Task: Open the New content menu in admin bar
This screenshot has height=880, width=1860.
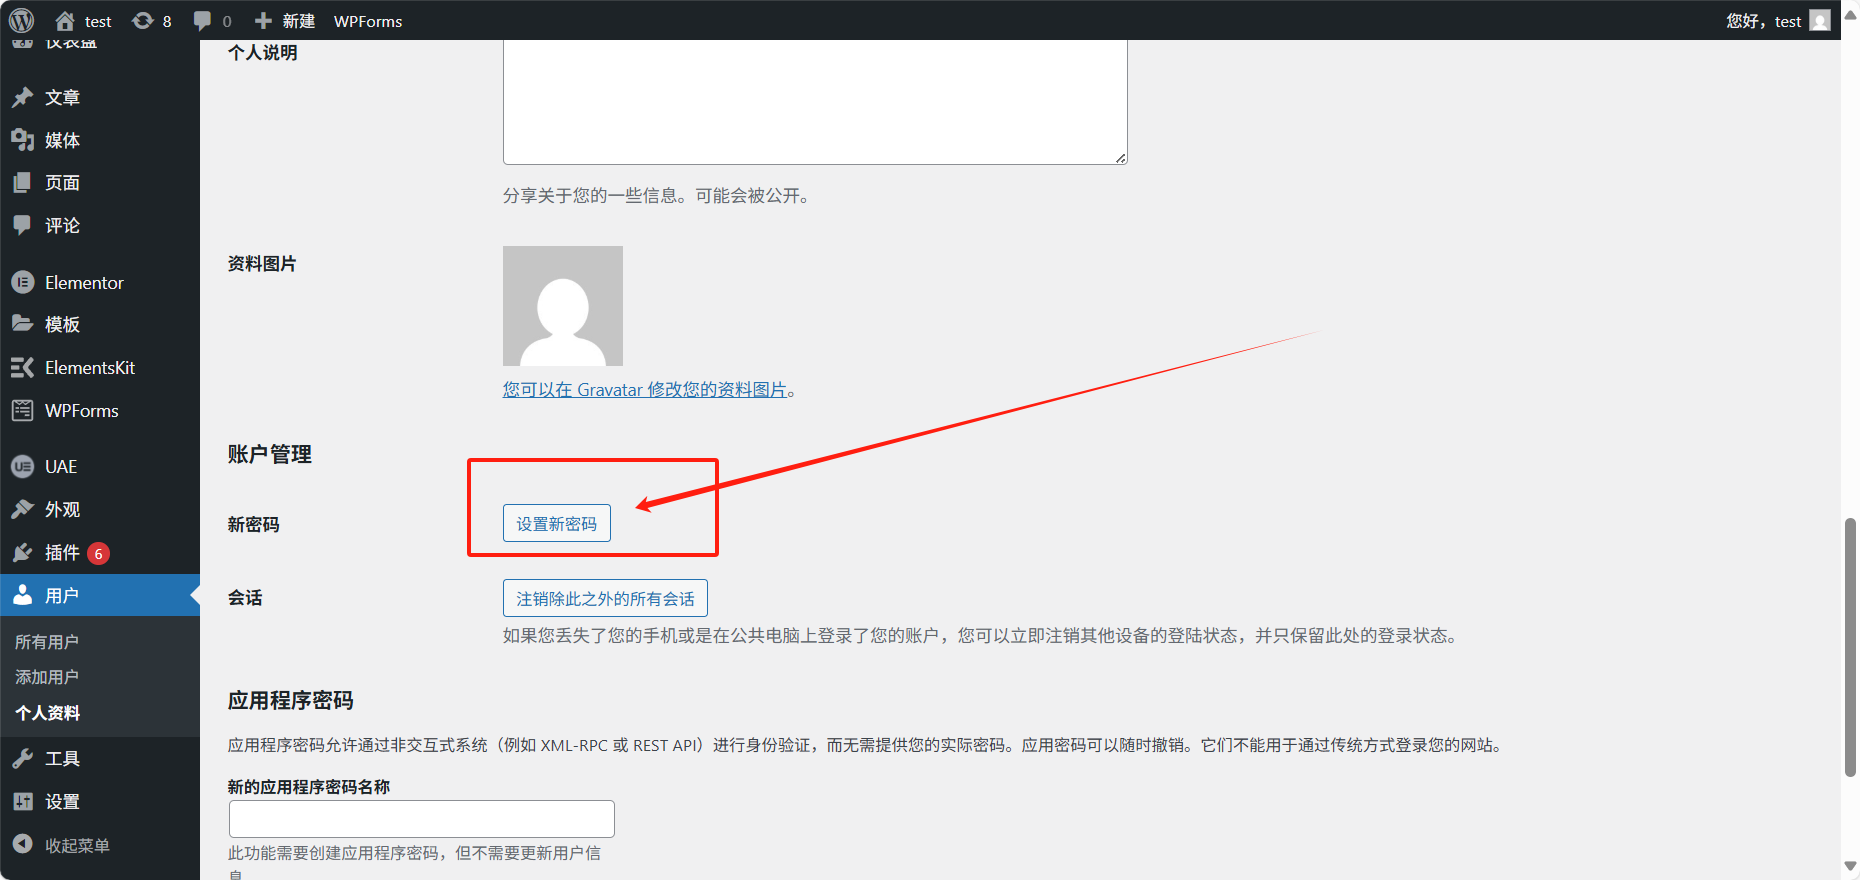Action: point(285,21)
